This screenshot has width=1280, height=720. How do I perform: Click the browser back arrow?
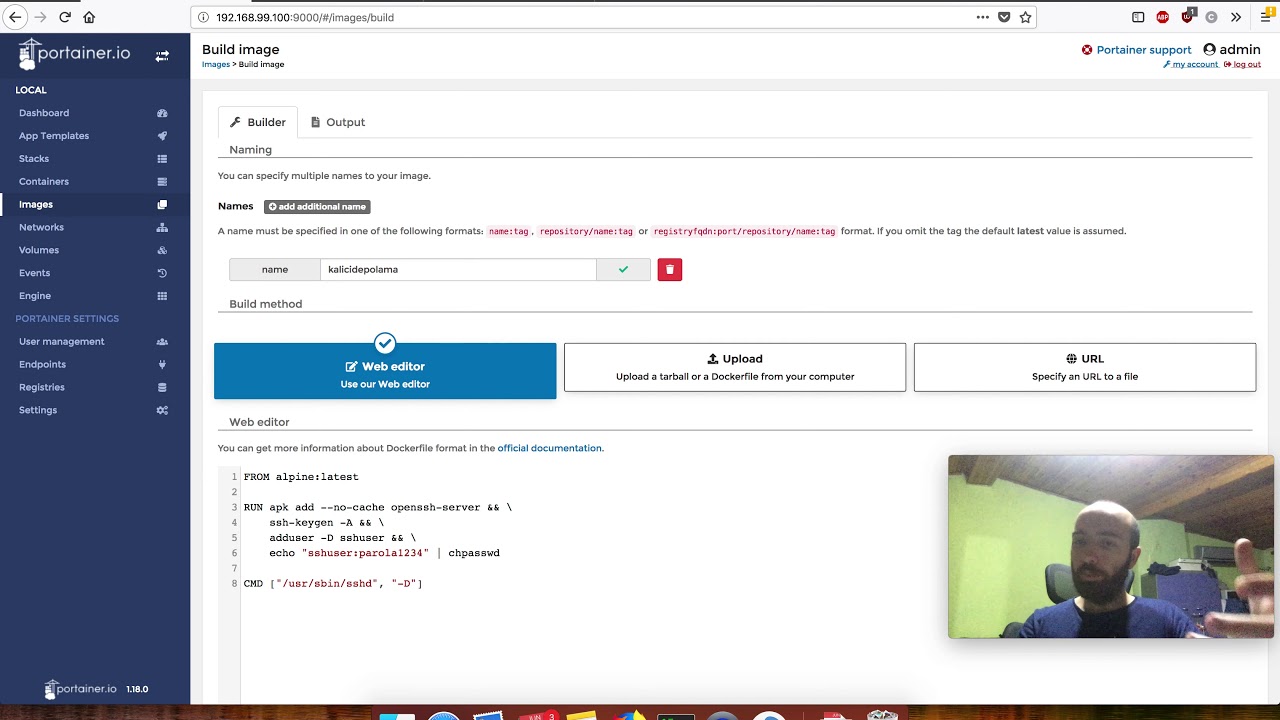click(x=15, y=17)
